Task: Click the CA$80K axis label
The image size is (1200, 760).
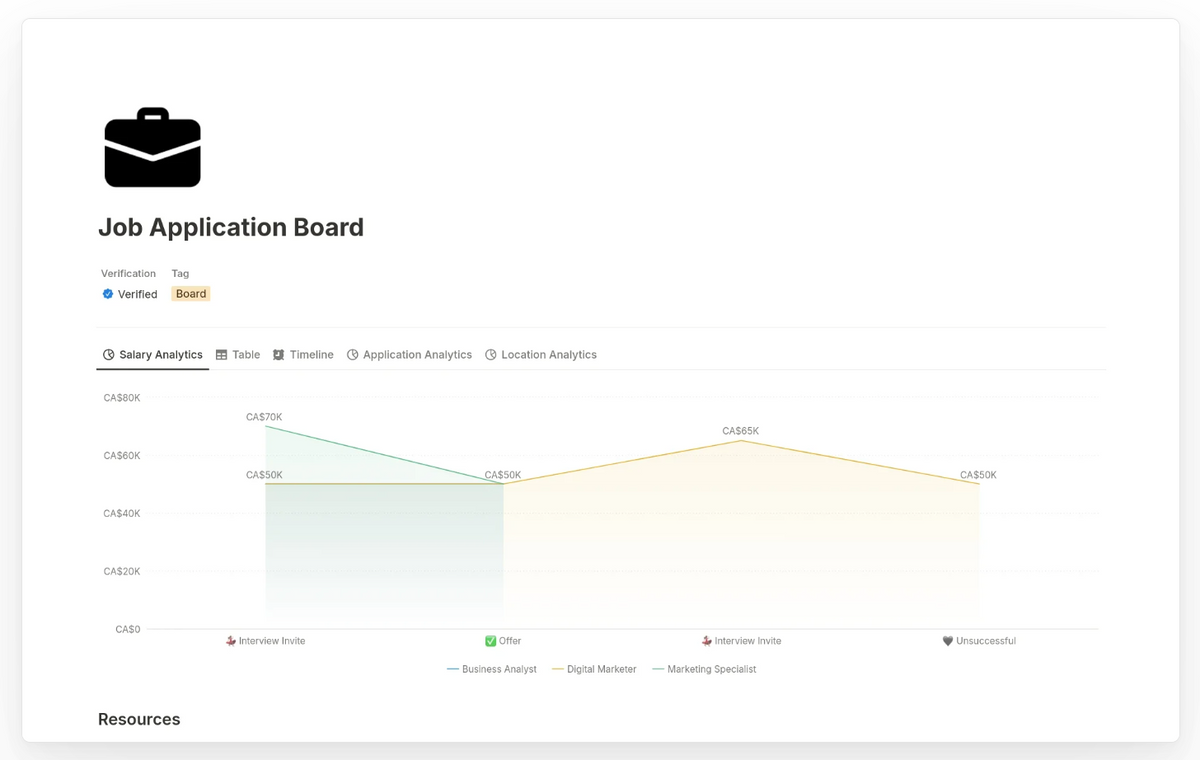Action: (x=122, y=398)
